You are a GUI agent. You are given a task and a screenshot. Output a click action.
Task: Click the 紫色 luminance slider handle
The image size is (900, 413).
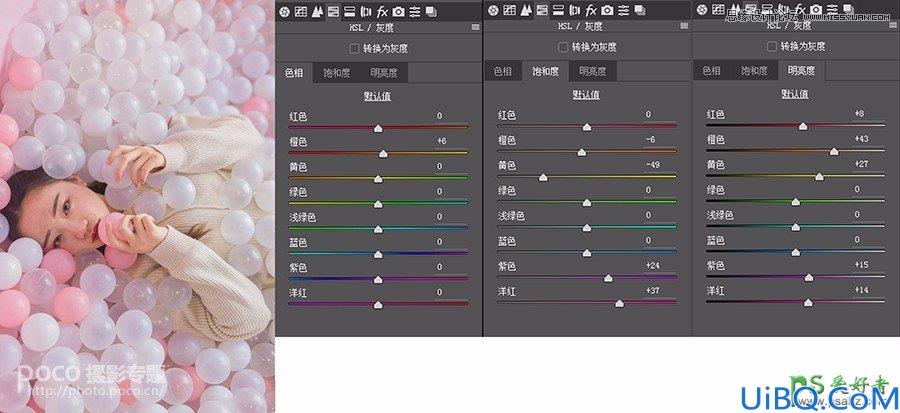point(808,278)
